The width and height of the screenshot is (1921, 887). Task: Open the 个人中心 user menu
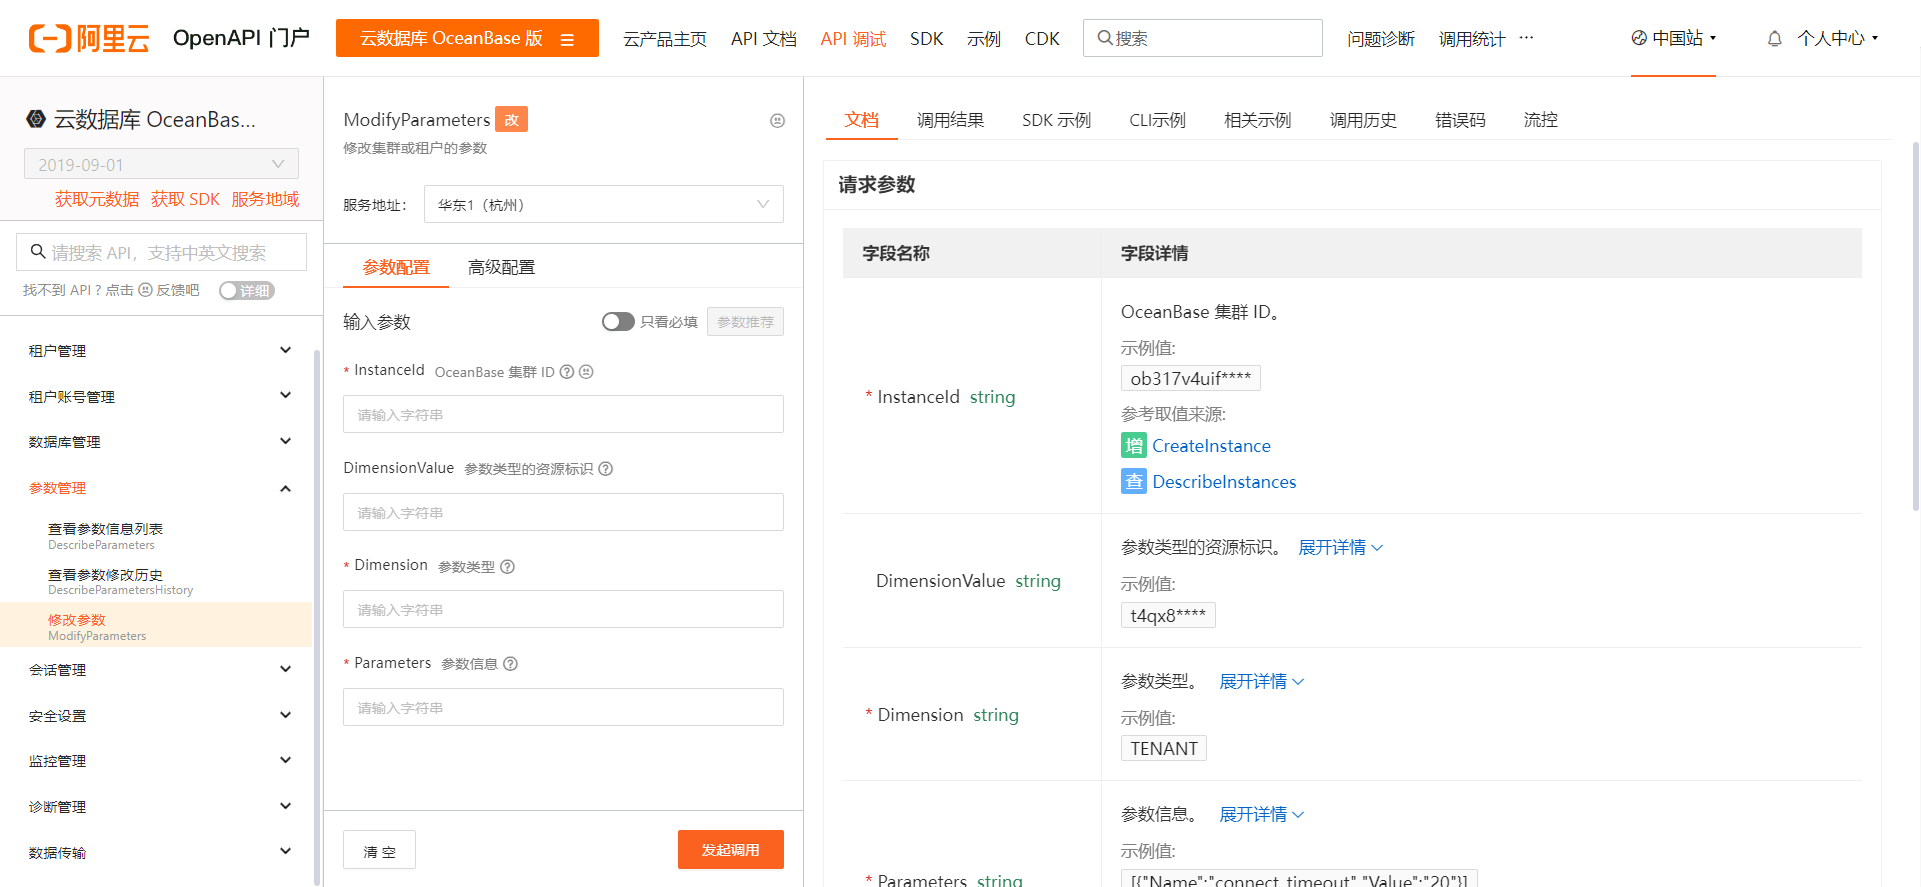coord(1838,38)
